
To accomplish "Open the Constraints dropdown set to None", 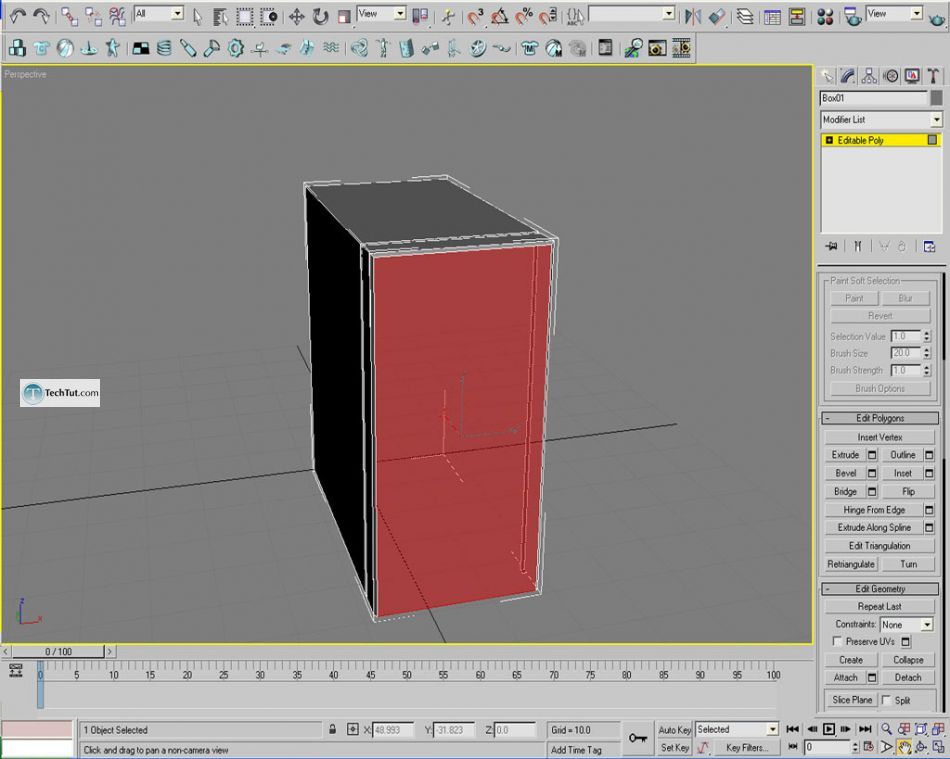I will (x=906, y=624).
